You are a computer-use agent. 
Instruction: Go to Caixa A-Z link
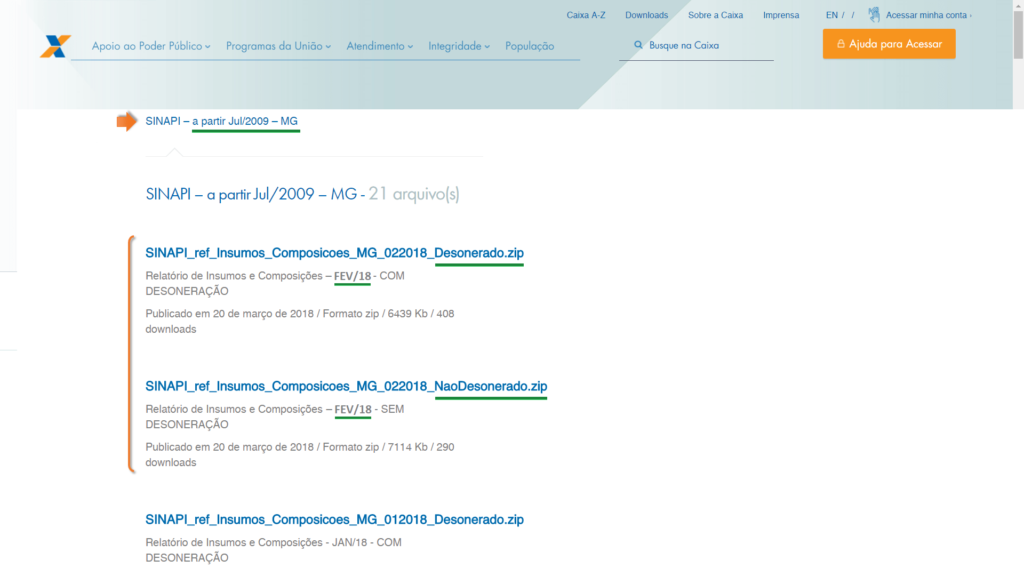(x=586, y=15)
